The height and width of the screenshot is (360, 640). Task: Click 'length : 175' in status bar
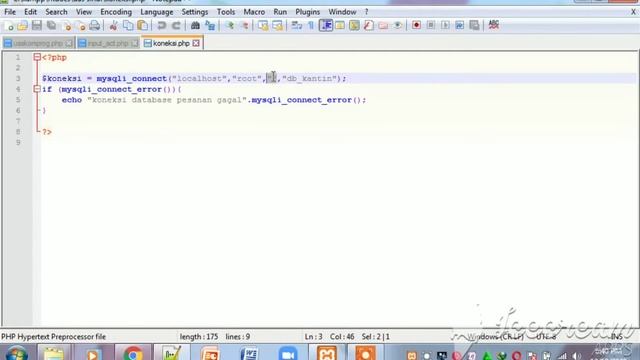(199, 337)
